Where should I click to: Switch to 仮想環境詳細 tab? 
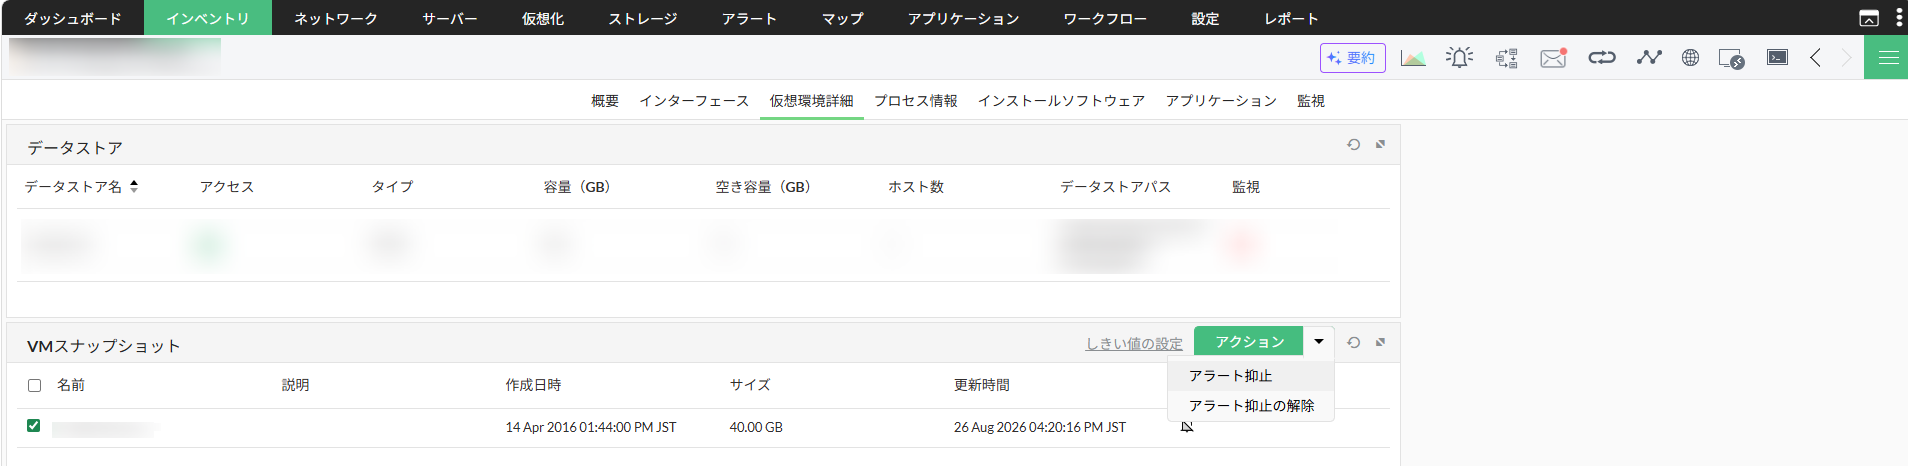click(811, 101)
